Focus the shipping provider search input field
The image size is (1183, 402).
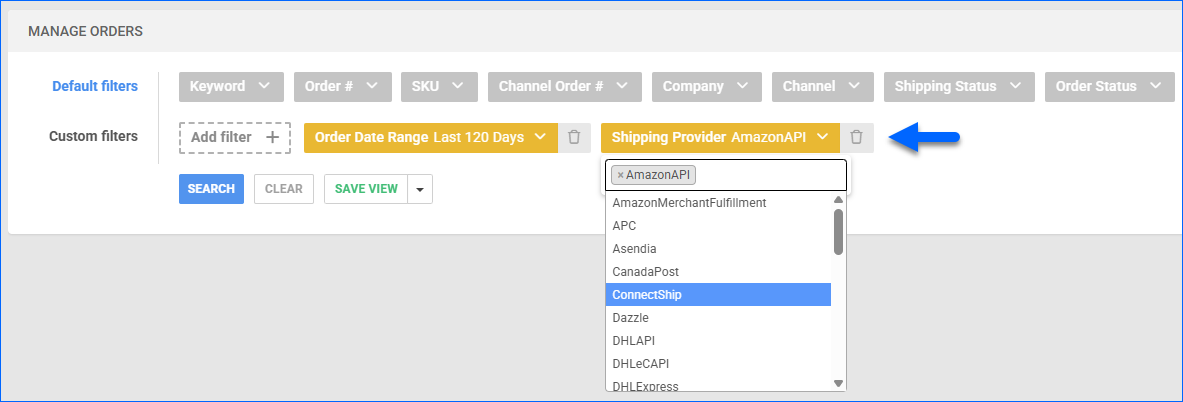(768, 175)
